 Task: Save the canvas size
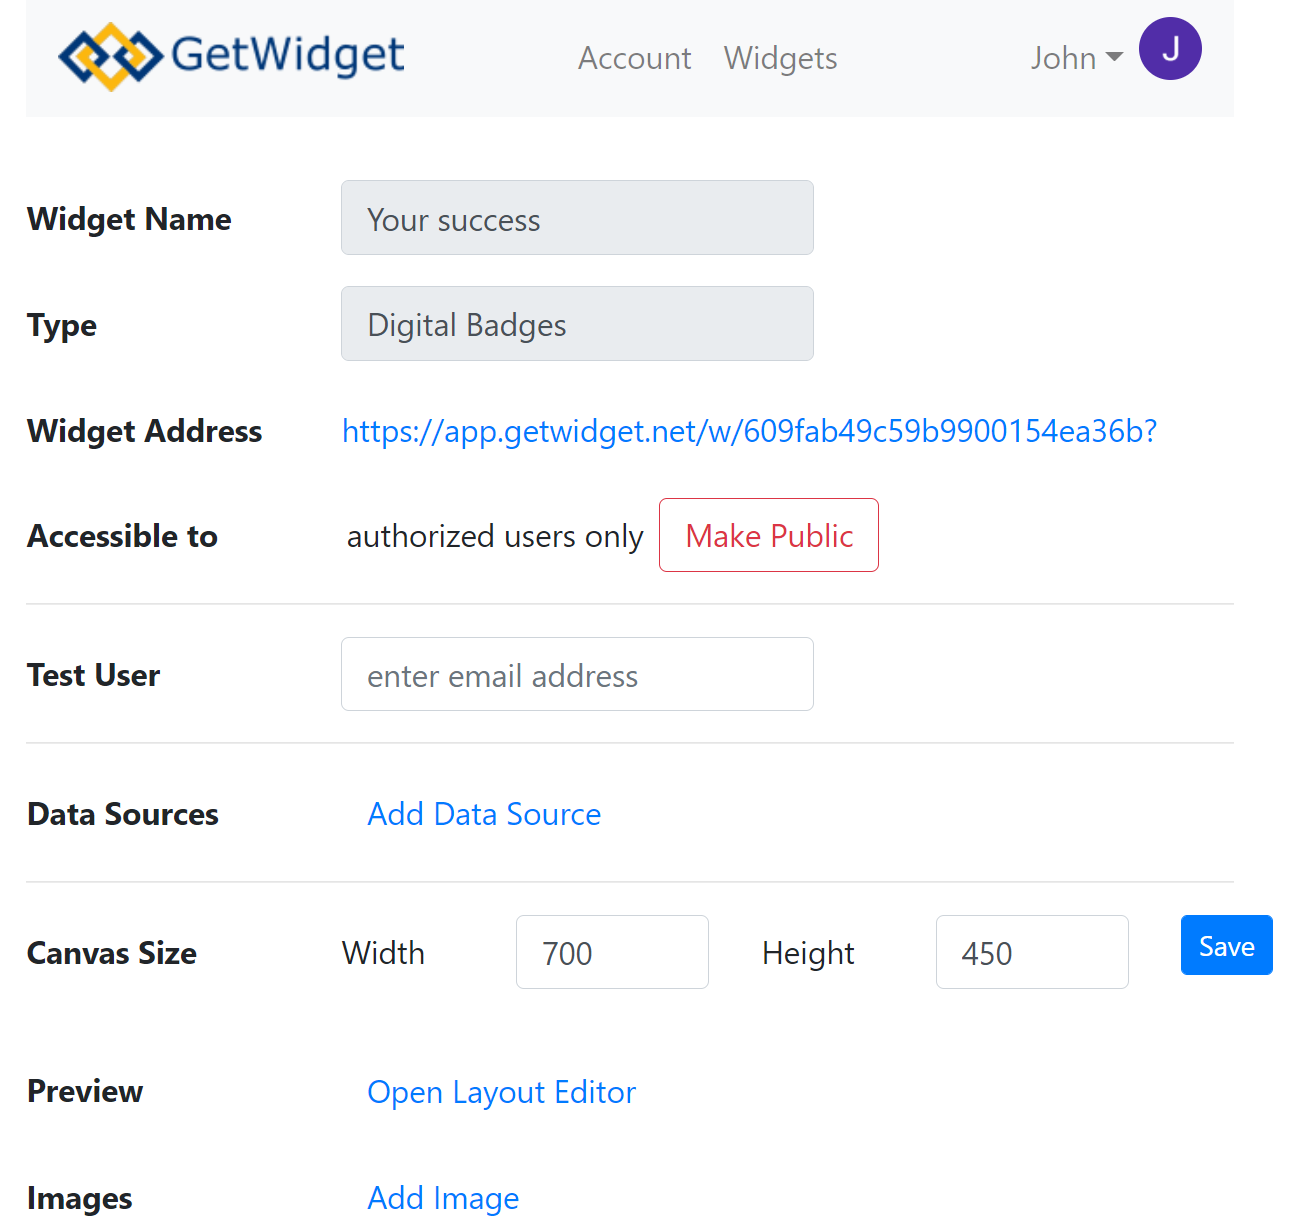[1227, 945]
